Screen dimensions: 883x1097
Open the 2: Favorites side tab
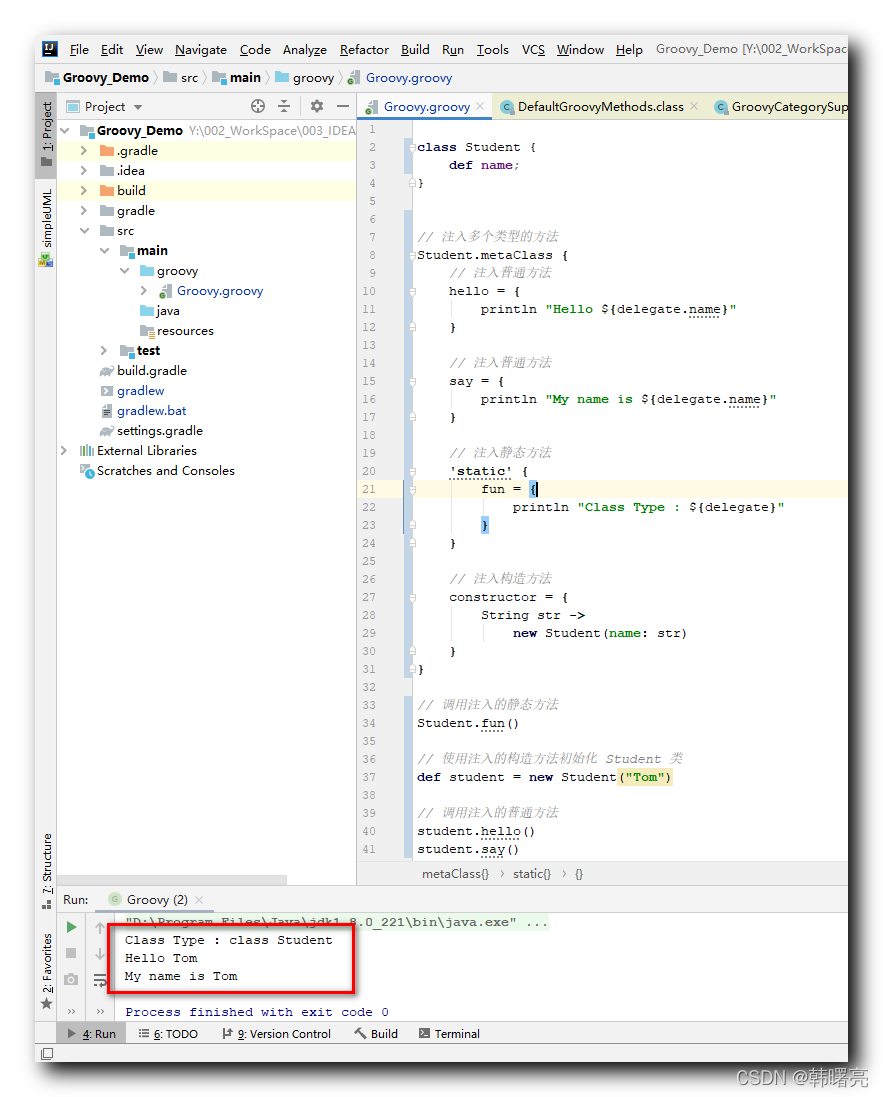coord(46,971)
